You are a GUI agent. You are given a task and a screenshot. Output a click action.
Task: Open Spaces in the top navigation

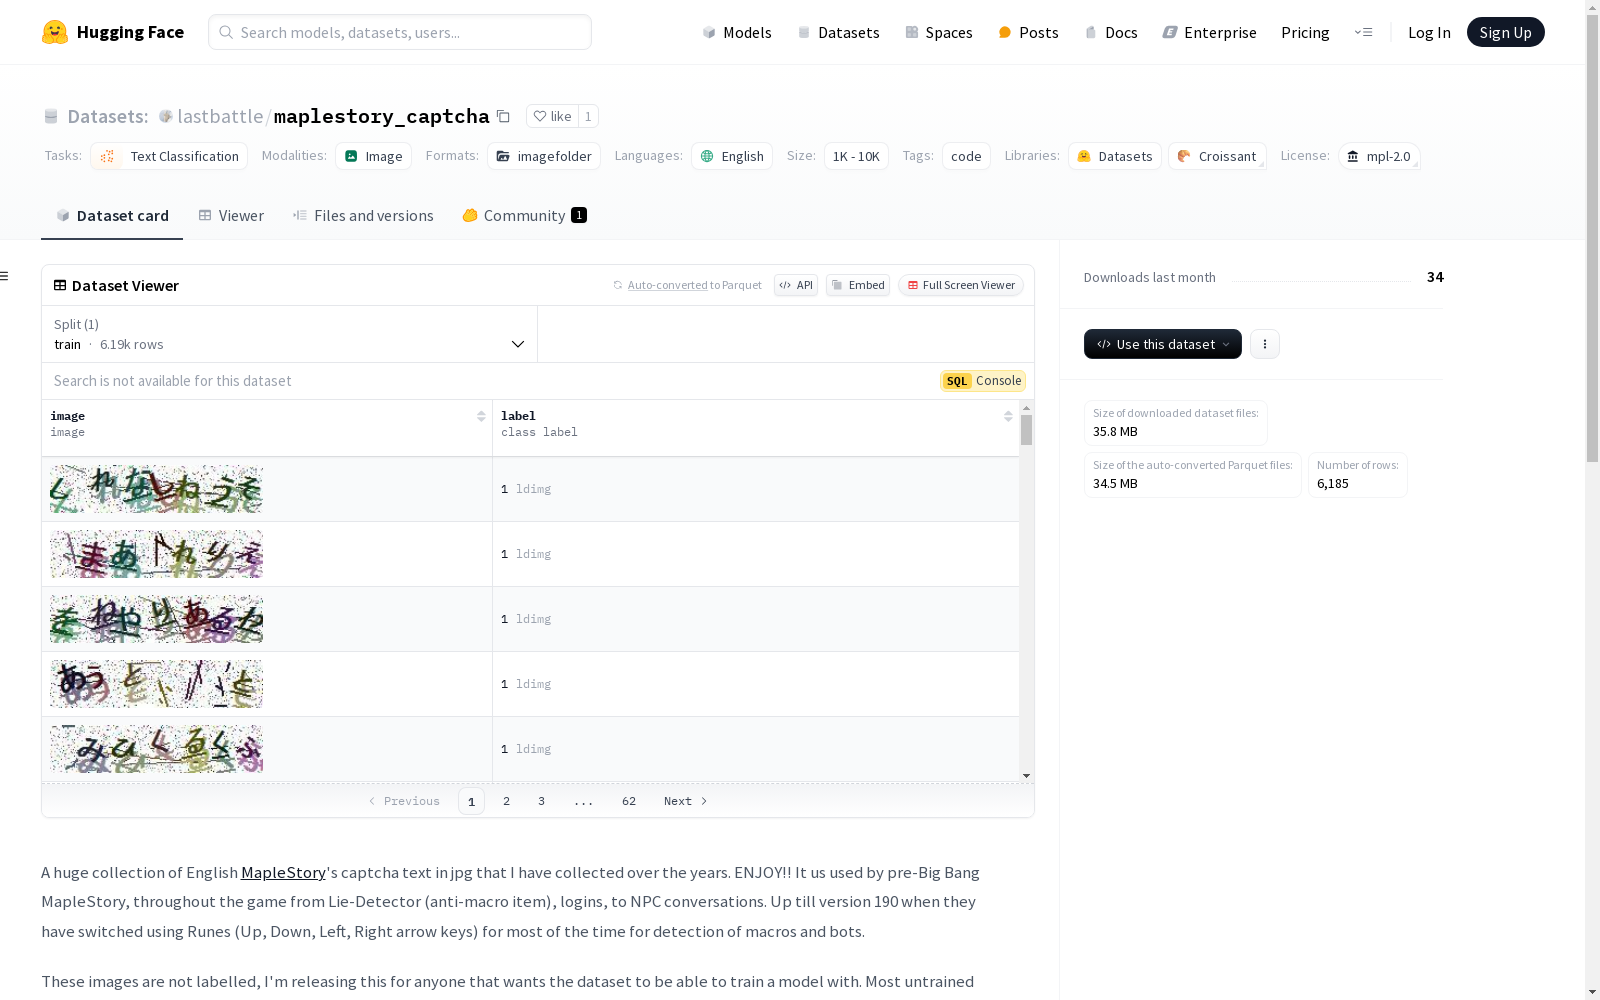click(x=939, y=32)
